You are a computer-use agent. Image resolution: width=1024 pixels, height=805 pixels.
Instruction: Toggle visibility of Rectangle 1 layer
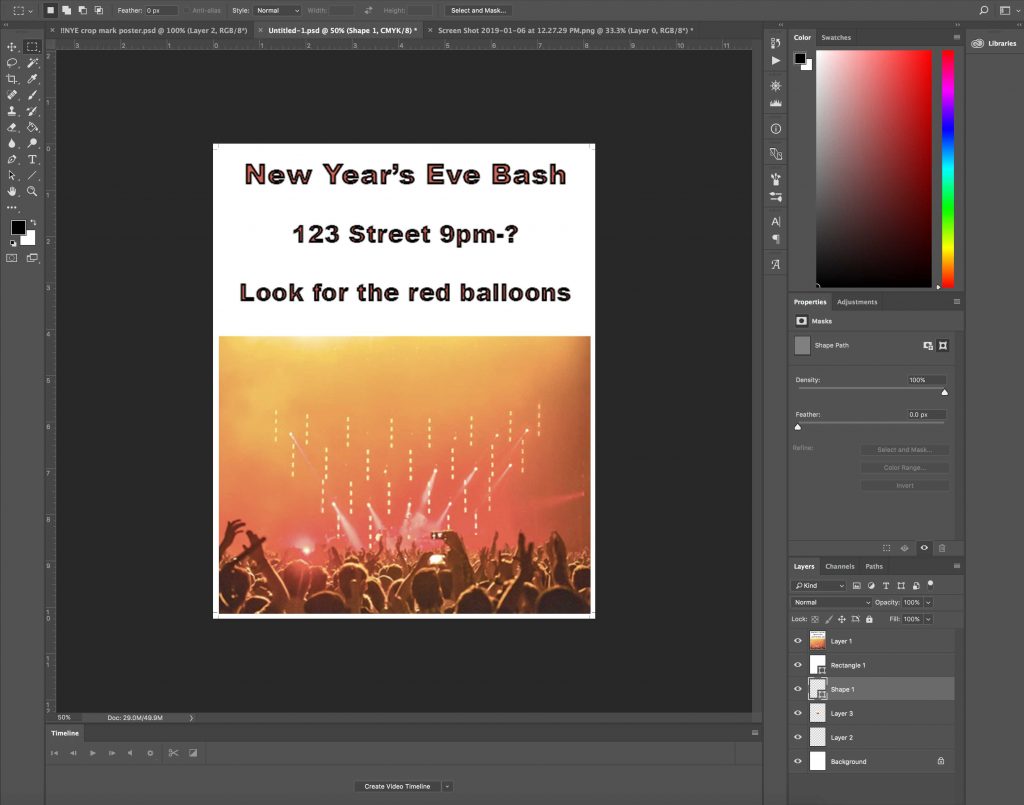[797, 664]
